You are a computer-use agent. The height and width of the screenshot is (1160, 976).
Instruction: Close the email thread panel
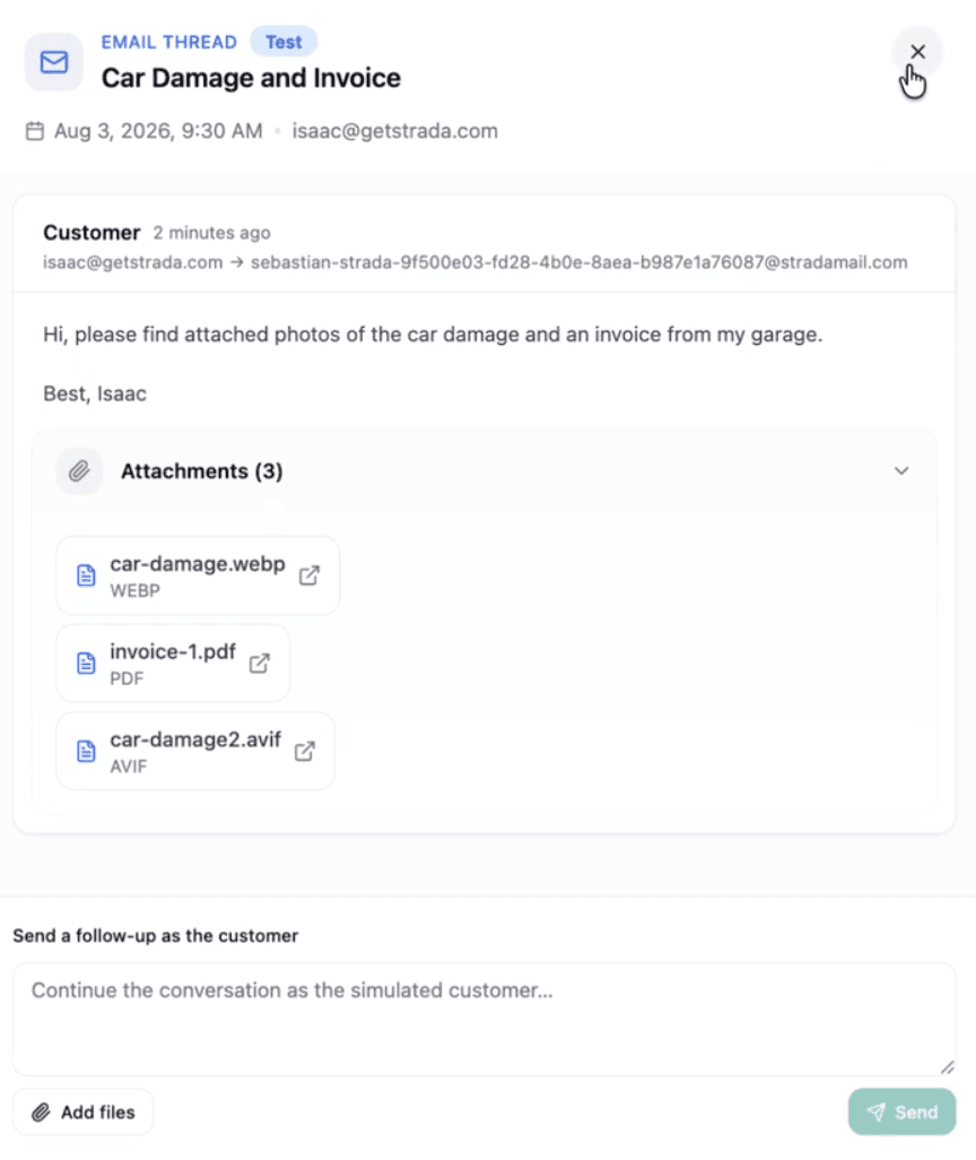point(918,52)
